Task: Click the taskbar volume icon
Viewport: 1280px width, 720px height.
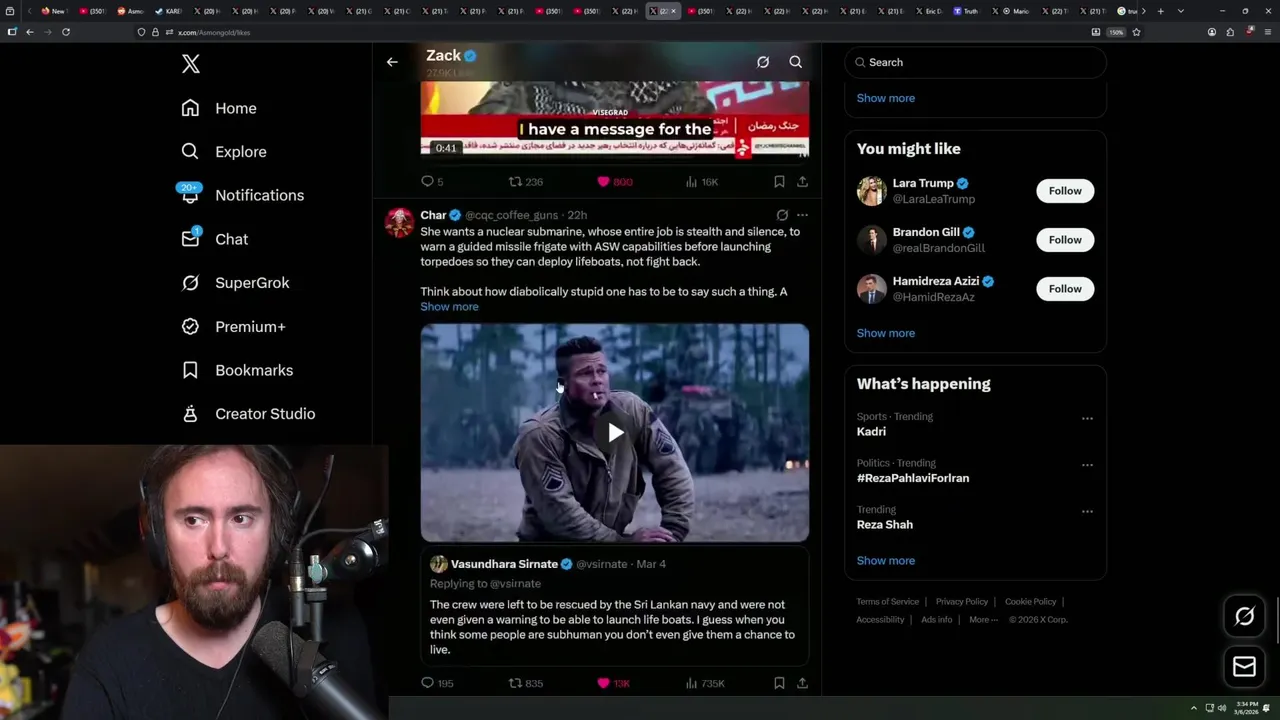Action: point(1221,708)
